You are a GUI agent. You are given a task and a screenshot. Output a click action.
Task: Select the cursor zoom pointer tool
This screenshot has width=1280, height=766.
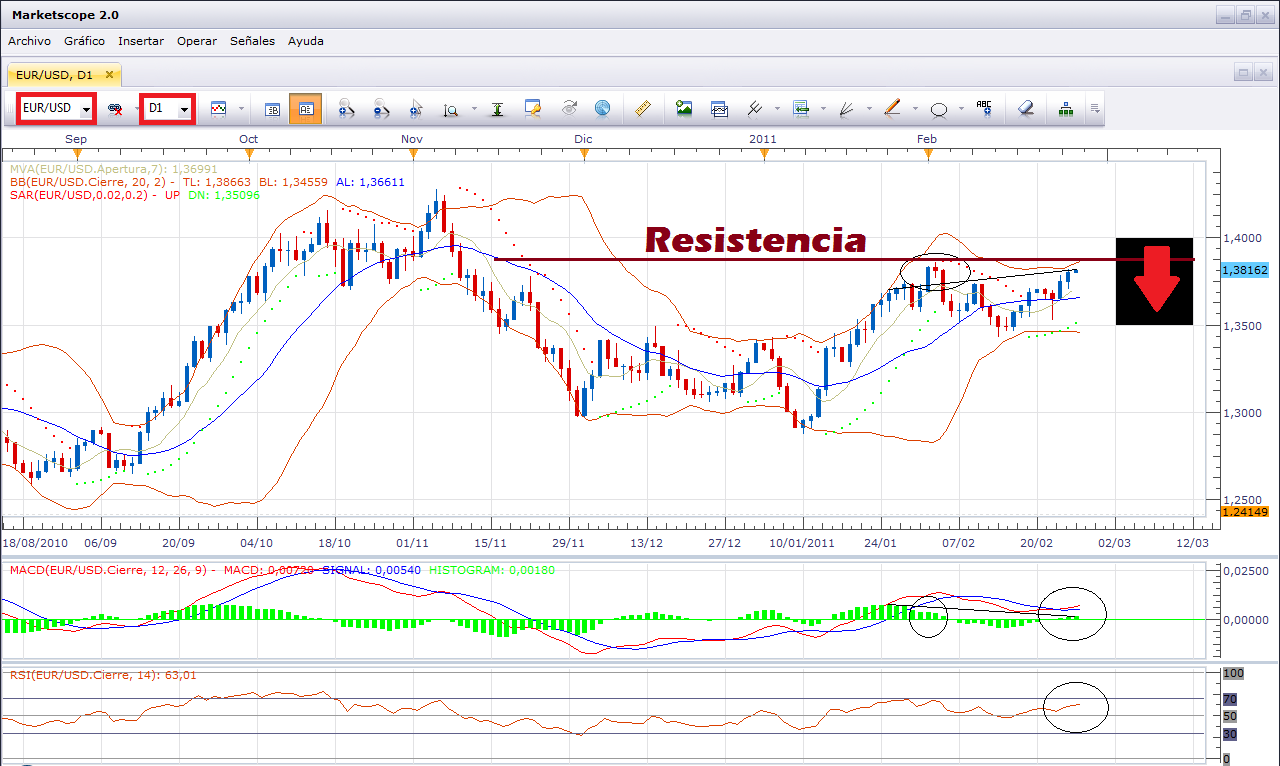(x=416, y=108)
